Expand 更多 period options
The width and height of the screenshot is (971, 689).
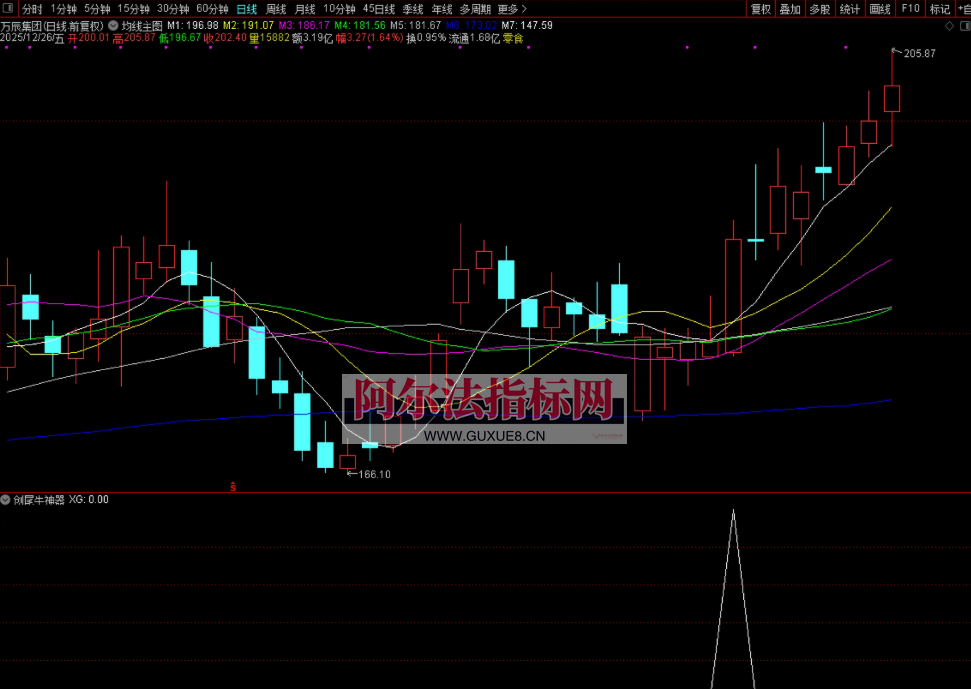tap(511, 9)
